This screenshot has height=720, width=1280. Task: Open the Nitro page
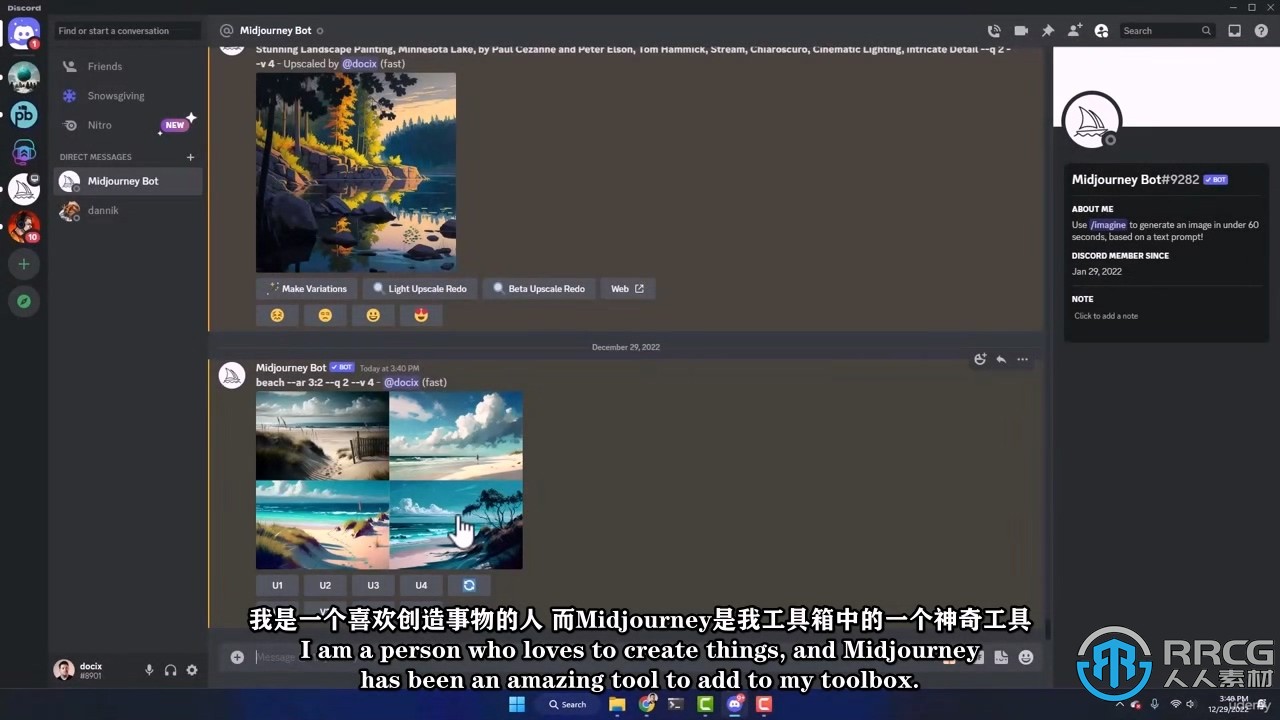(x=127, y=125)
